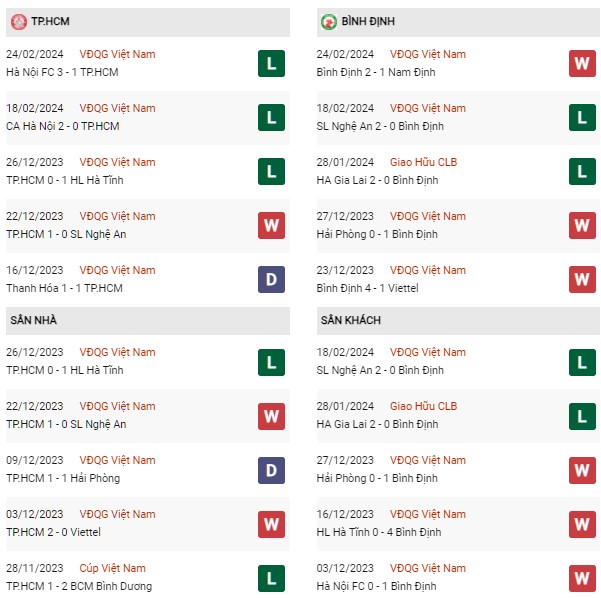The image size is (601, 598).
Task: Select the SÂN NHÀ section header
Action: pos(148,320)
